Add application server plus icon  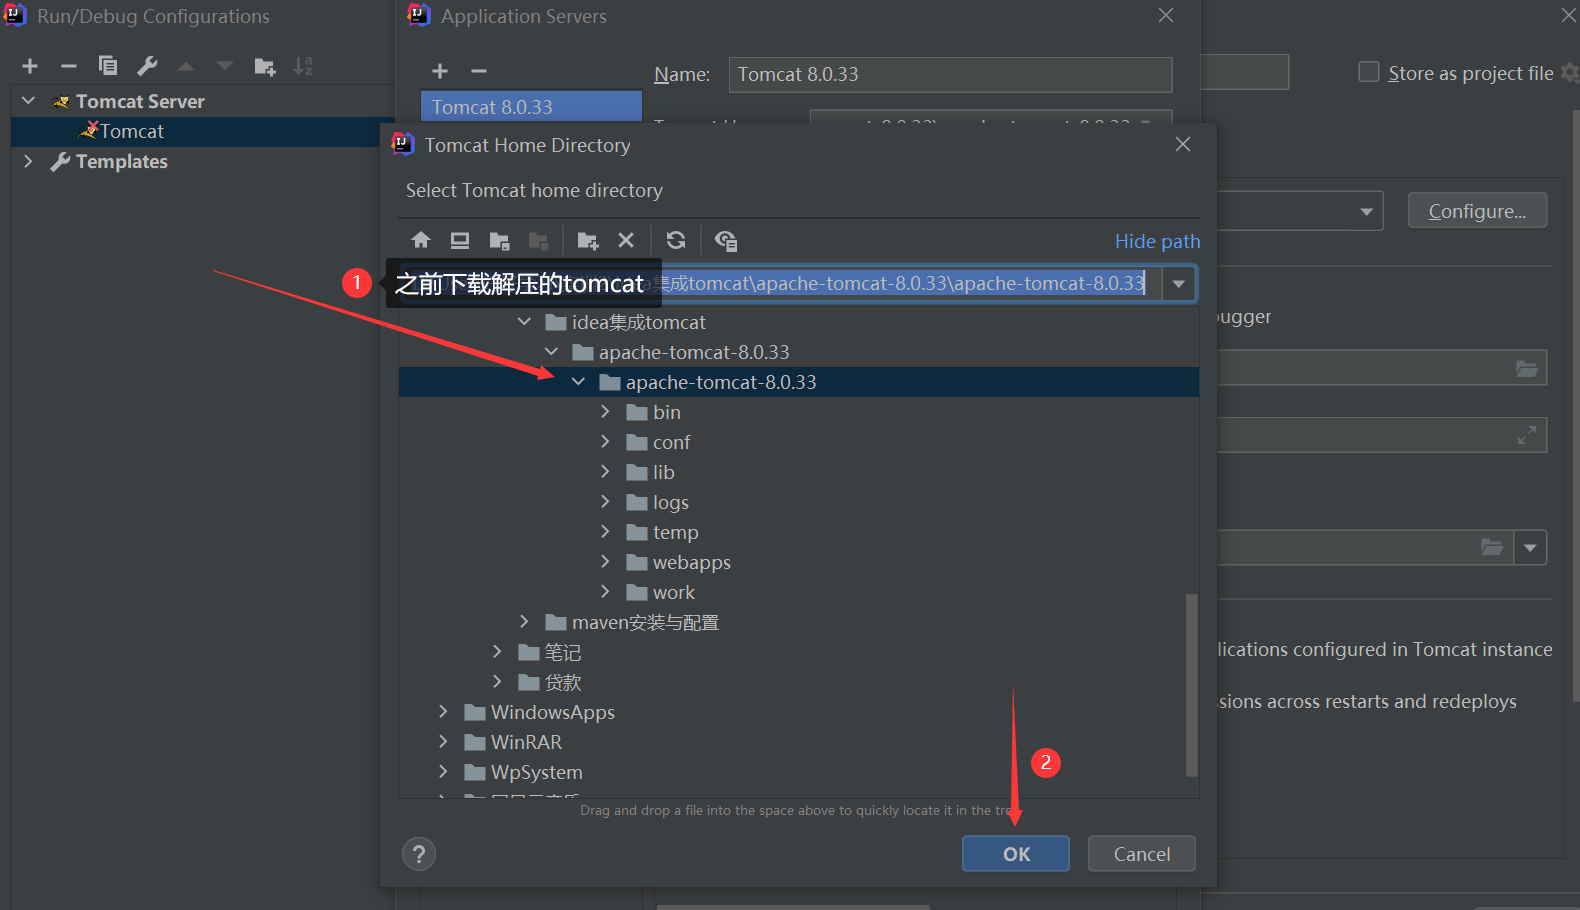tap(440, 71)
